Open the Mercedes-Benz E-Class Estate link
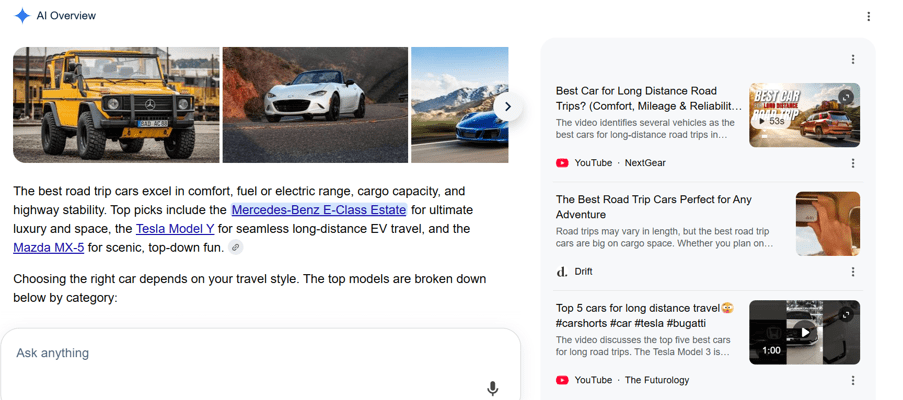 tap(319, 209)
